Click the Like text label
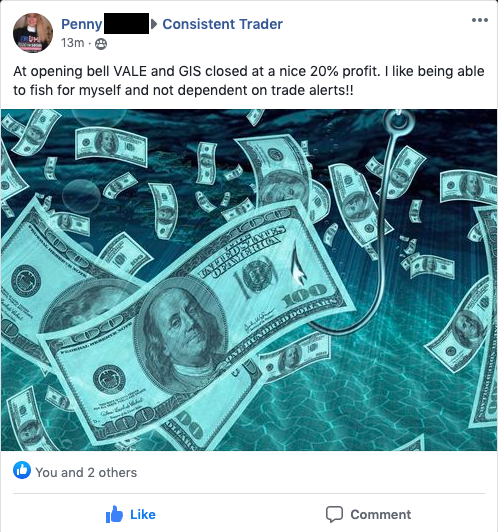Screen dimensions: 498x532 (x=143, y=515)
